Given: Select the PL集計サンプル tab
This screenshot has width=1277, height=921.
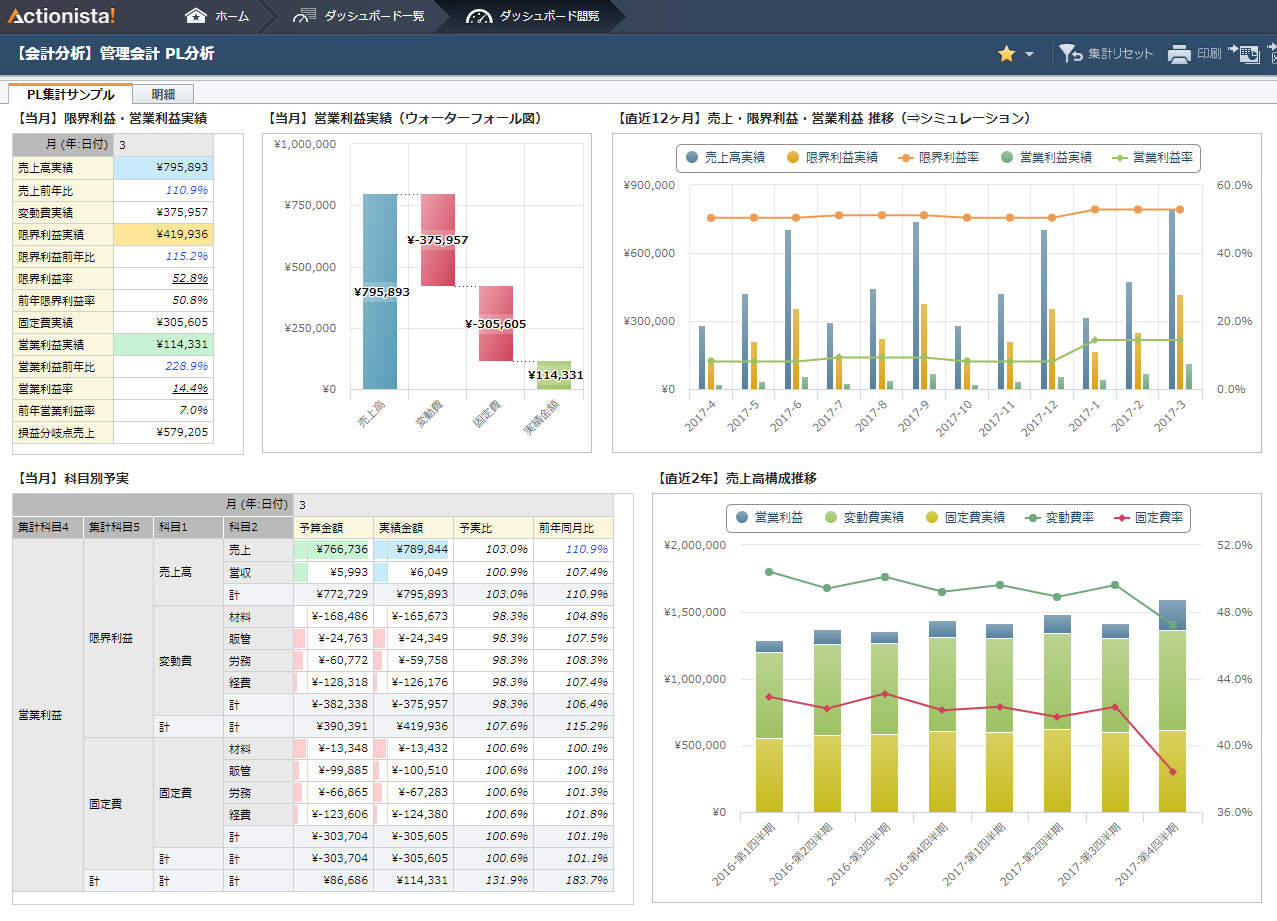Looking at the screenshot, I should pos(70,94).
